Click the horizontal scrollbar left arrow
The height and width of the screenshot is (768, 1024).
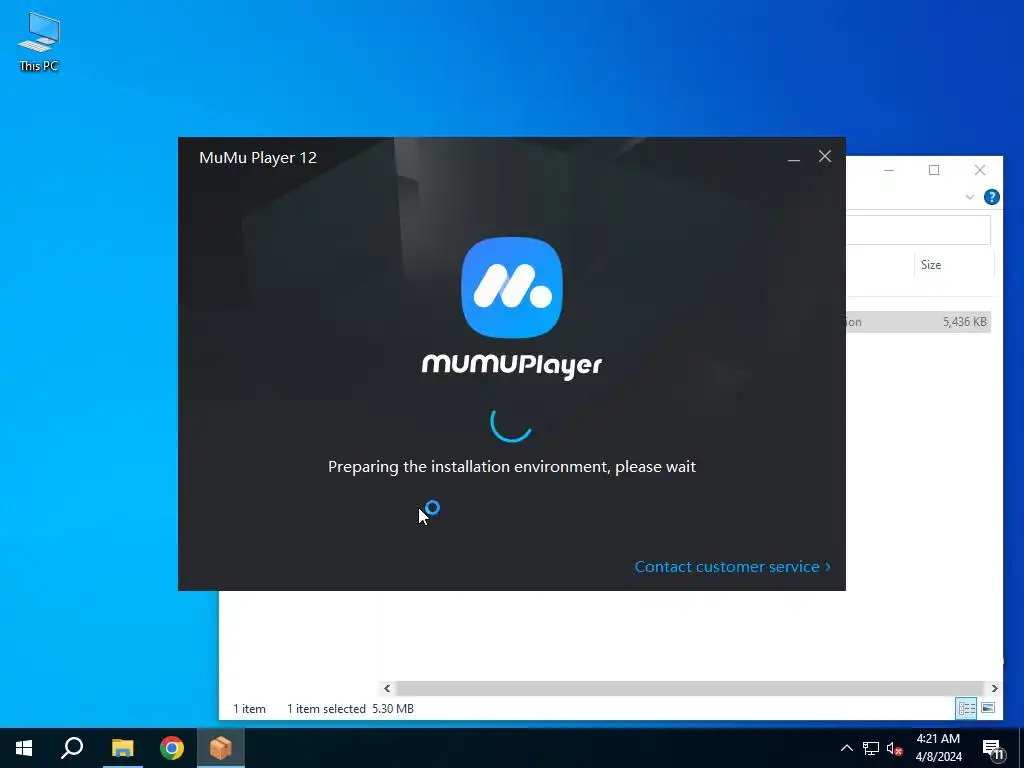(x=387, y=688)
